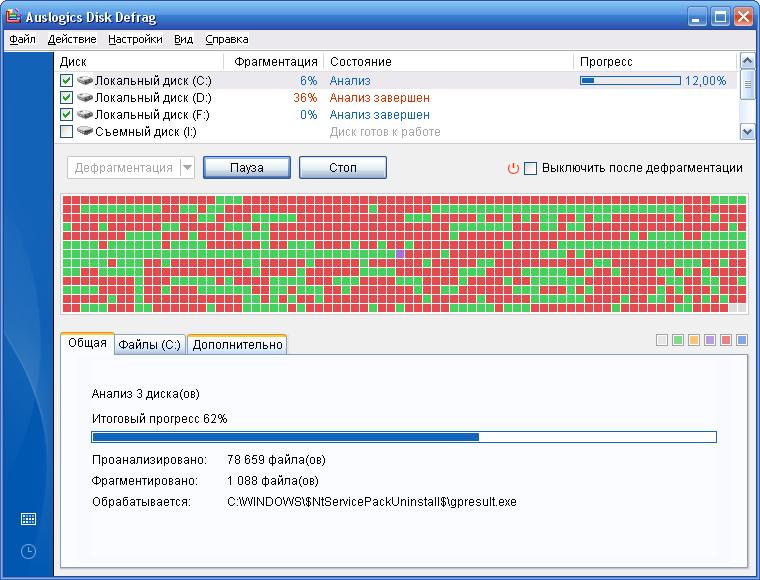This screenshot has width=760, height=580.
Task: Click Анализ завершен status for drive D:
Action: coord(380,97)
